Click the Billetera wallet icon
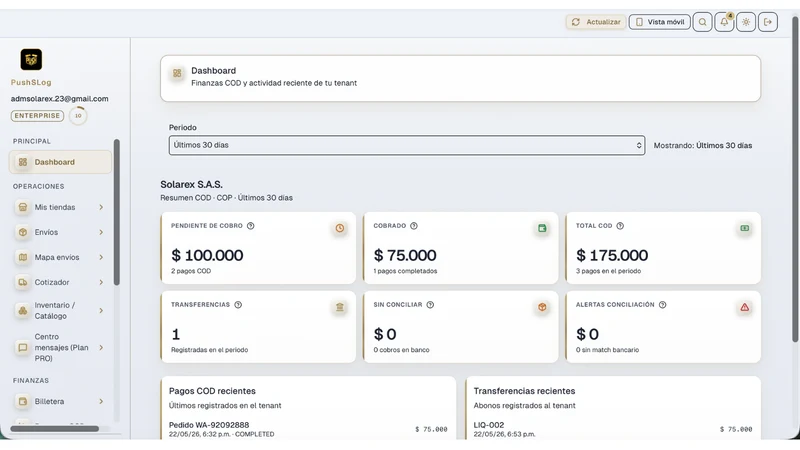 (x=22, y=402)
